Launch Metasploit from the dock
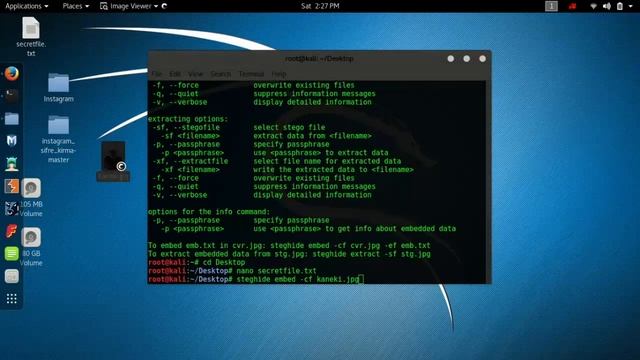 click(x=12, y=141)
